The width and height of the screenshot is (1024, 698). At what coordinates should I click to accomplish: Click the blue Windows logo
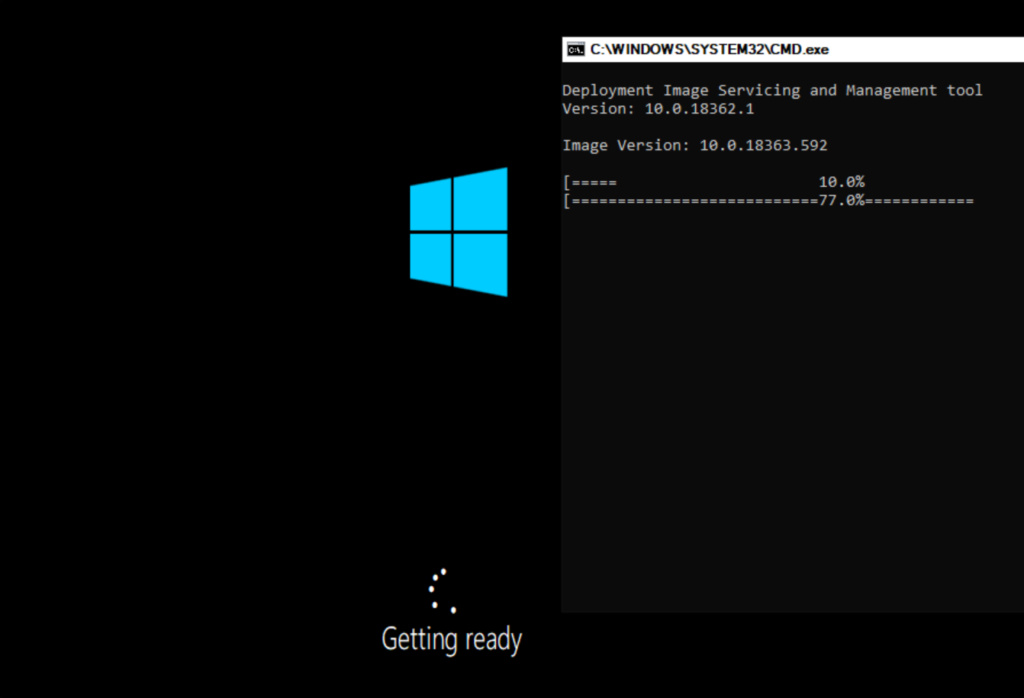click(458, 232)
